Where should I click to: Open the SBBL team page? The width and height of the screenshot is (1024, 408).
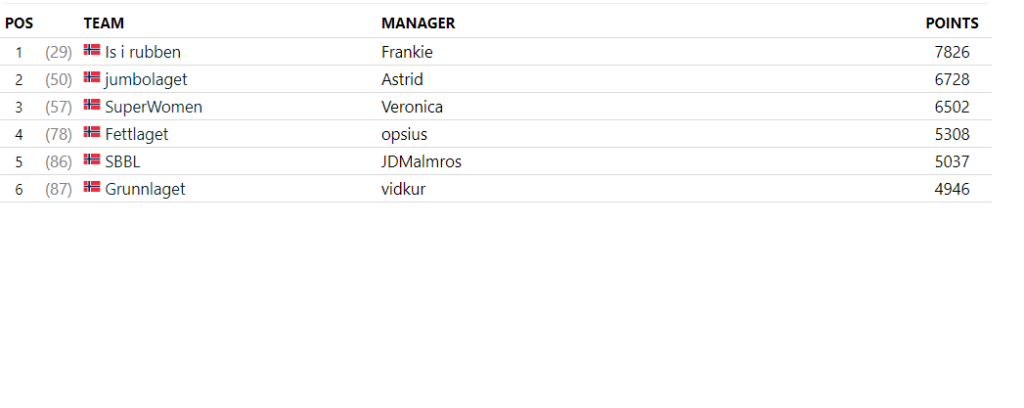123,162
